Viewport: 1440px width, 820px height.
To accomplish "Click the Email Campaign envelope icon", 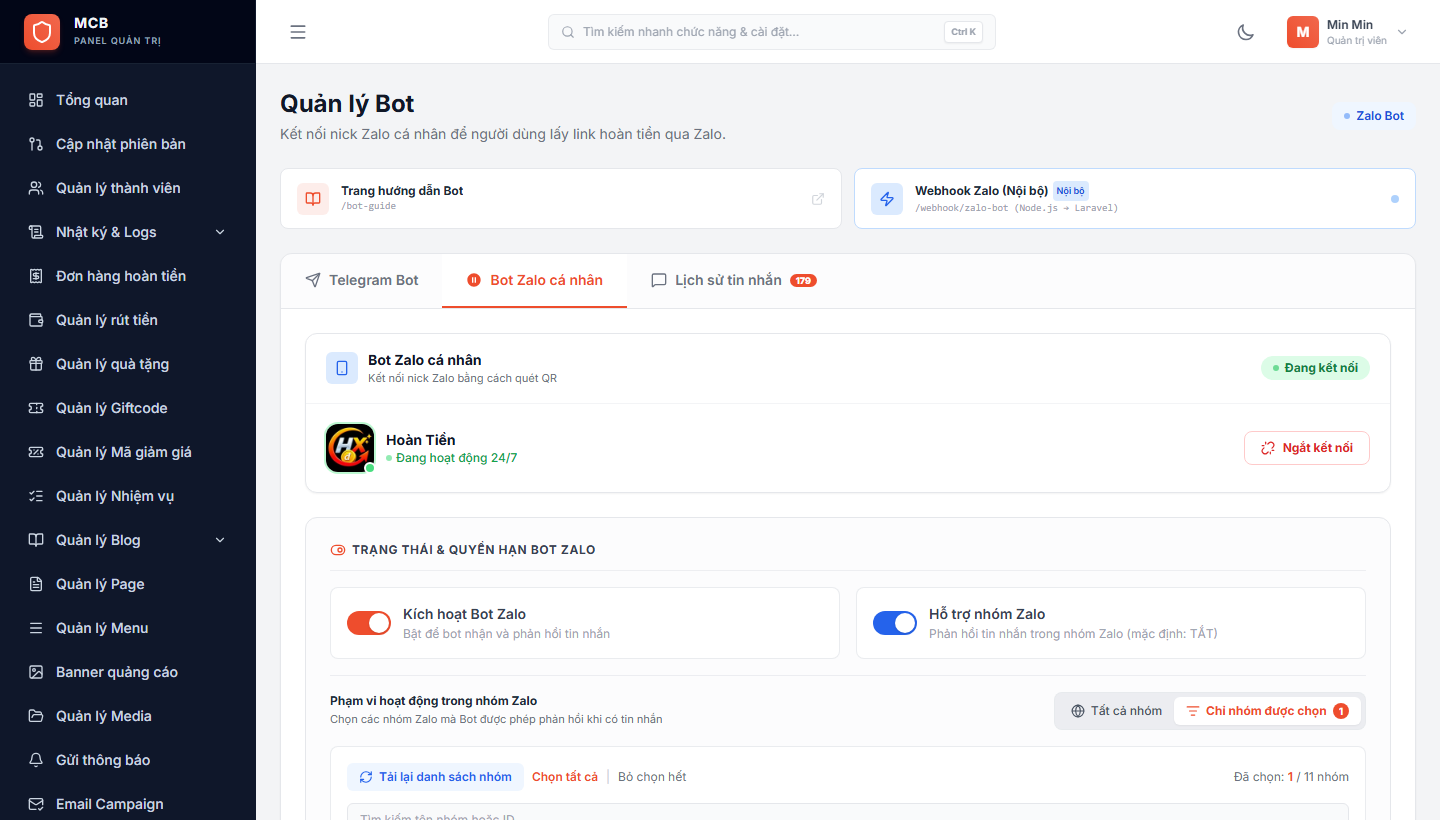I will point(36,804).
